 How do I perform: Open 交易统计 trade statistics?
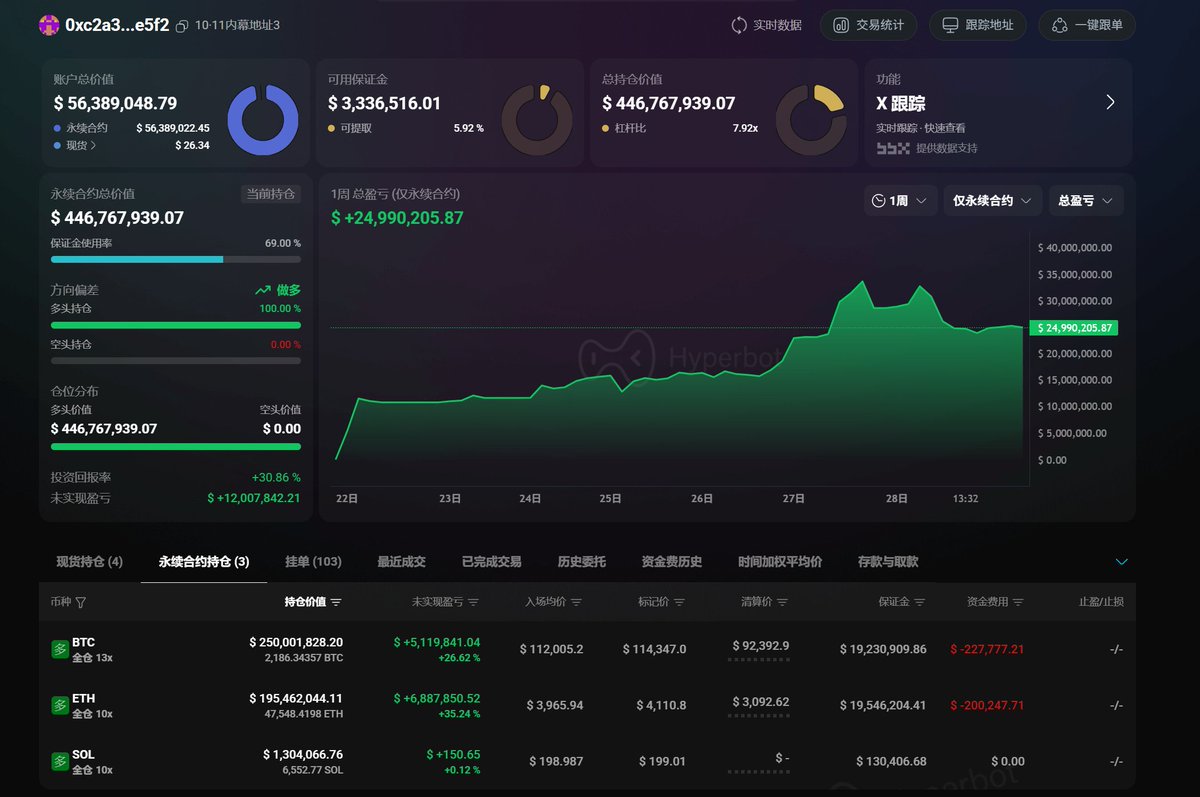click(x=869, y=25)
